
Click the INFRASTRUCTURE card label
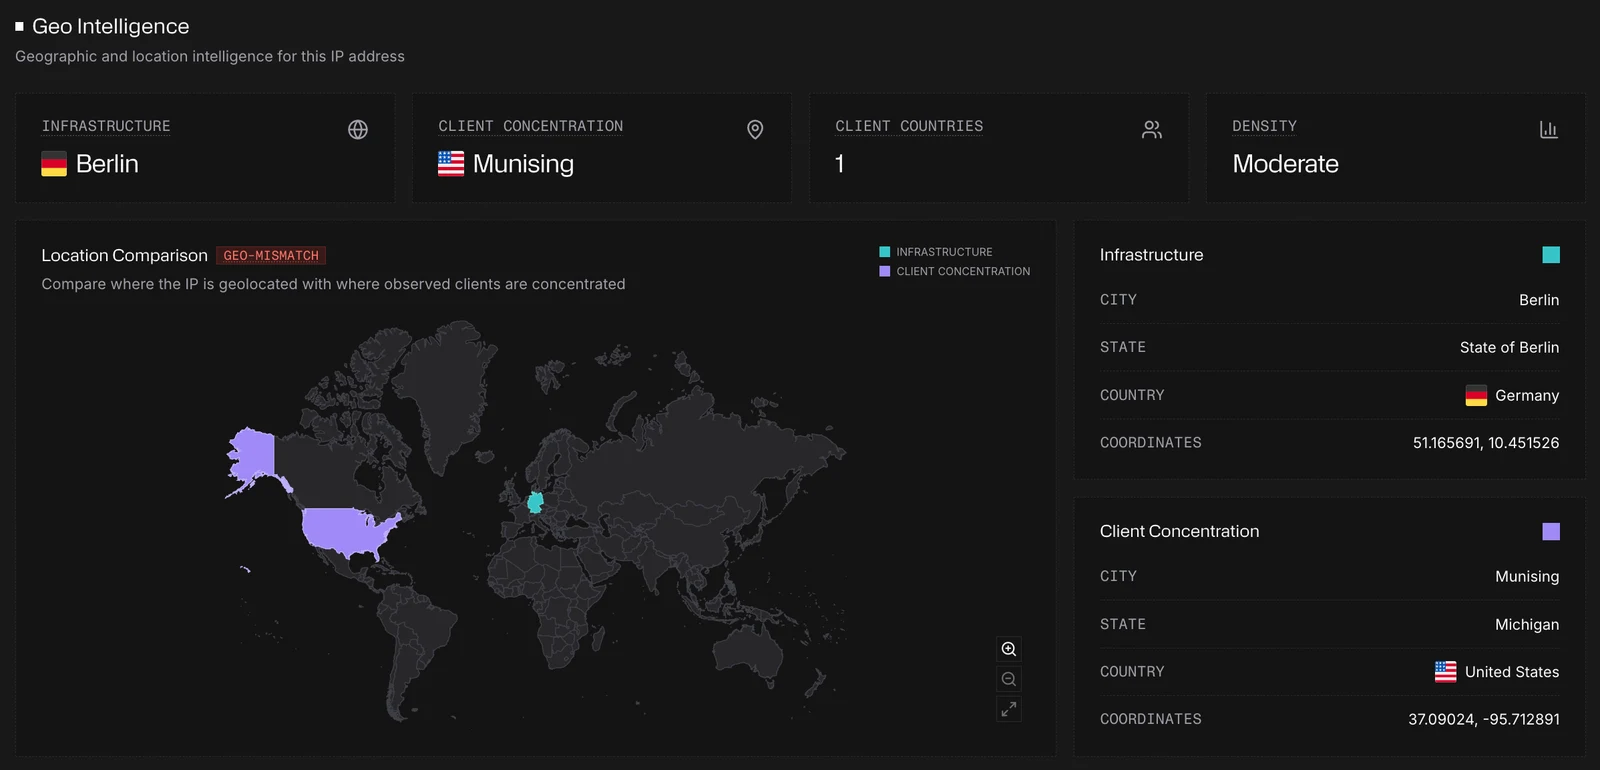tap(106, 126)
